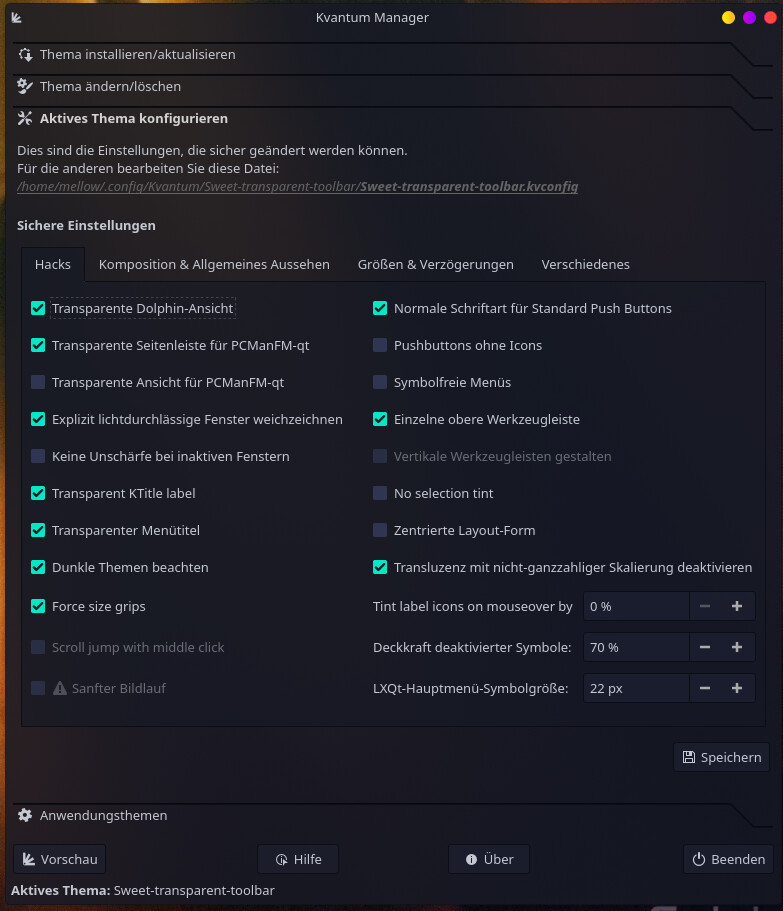This screenshot has height=911, width=783.
Task: Expand the Anwendungsthemen section
Action: click(103, 815)
